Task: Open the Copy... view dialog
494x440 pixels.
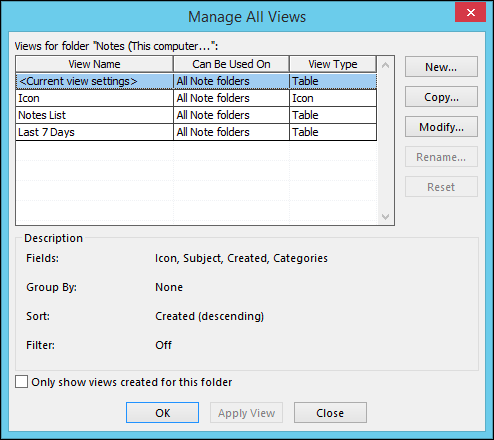Action: click(441, 97)
